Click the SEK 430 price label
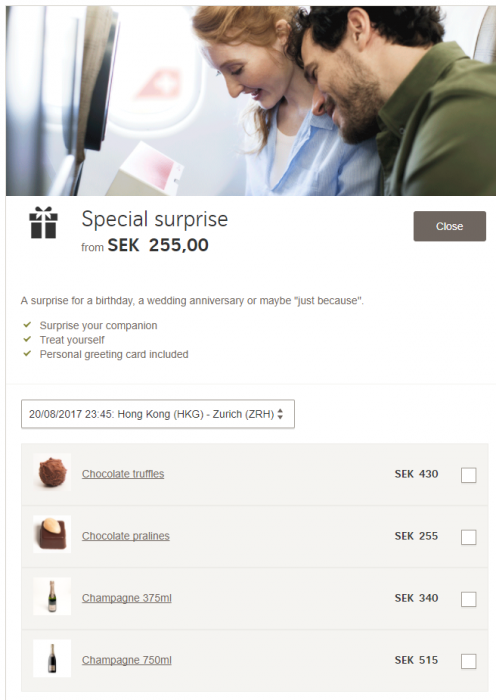This screenshot has height=700, width=496. pyautogui.click(x=416, y=474)
